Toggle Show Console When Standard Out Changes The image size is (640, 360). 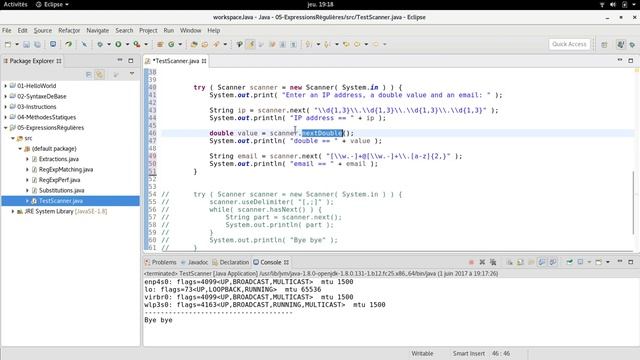[542, 262]
